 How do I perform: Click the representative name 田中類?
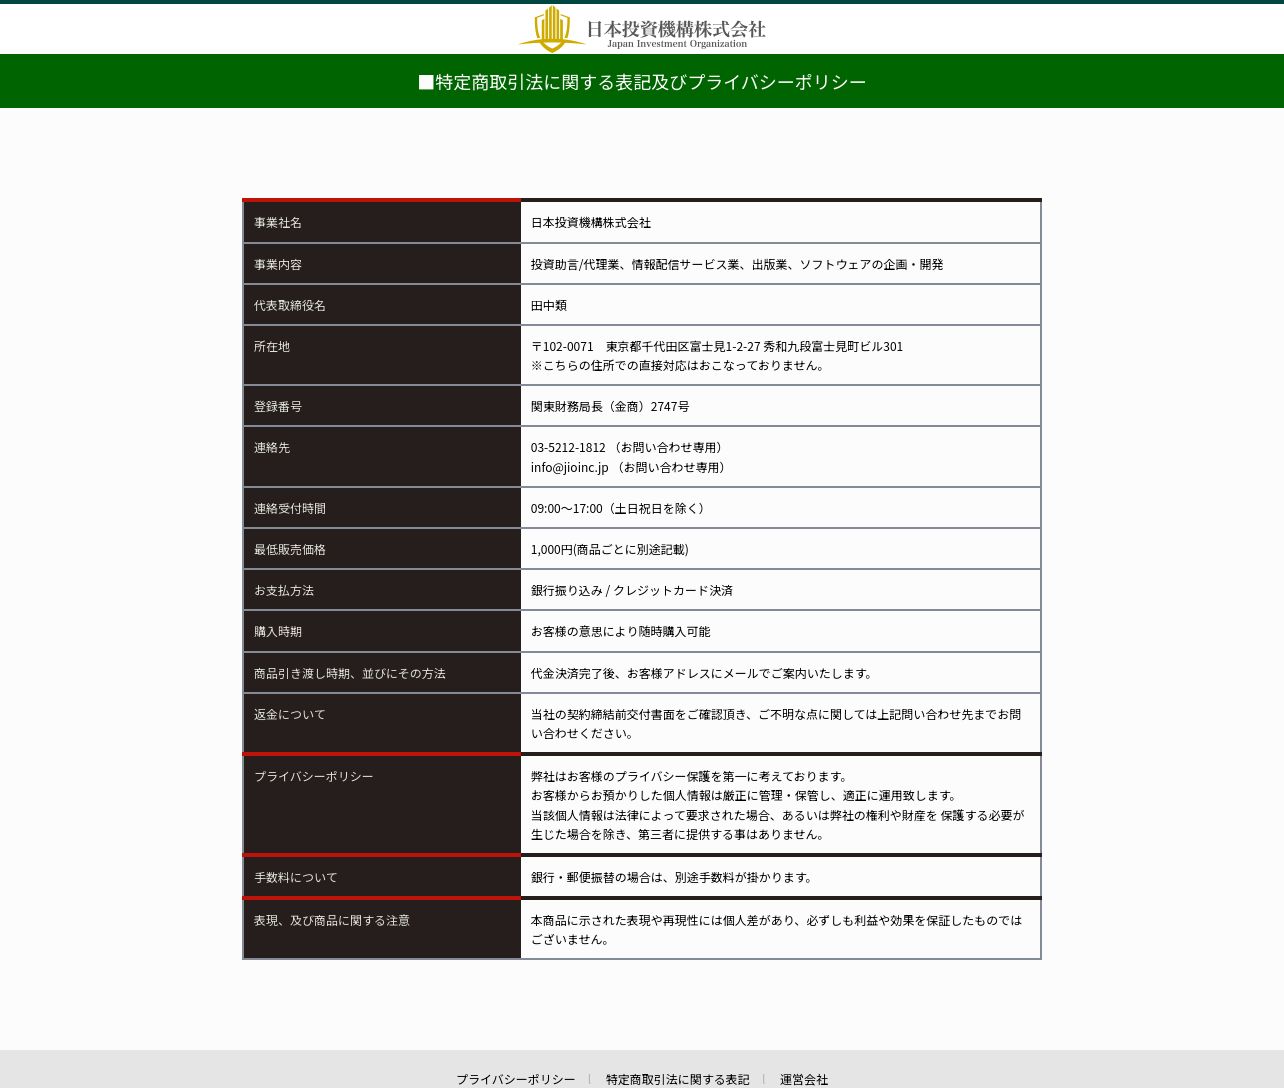click(549, 306)
